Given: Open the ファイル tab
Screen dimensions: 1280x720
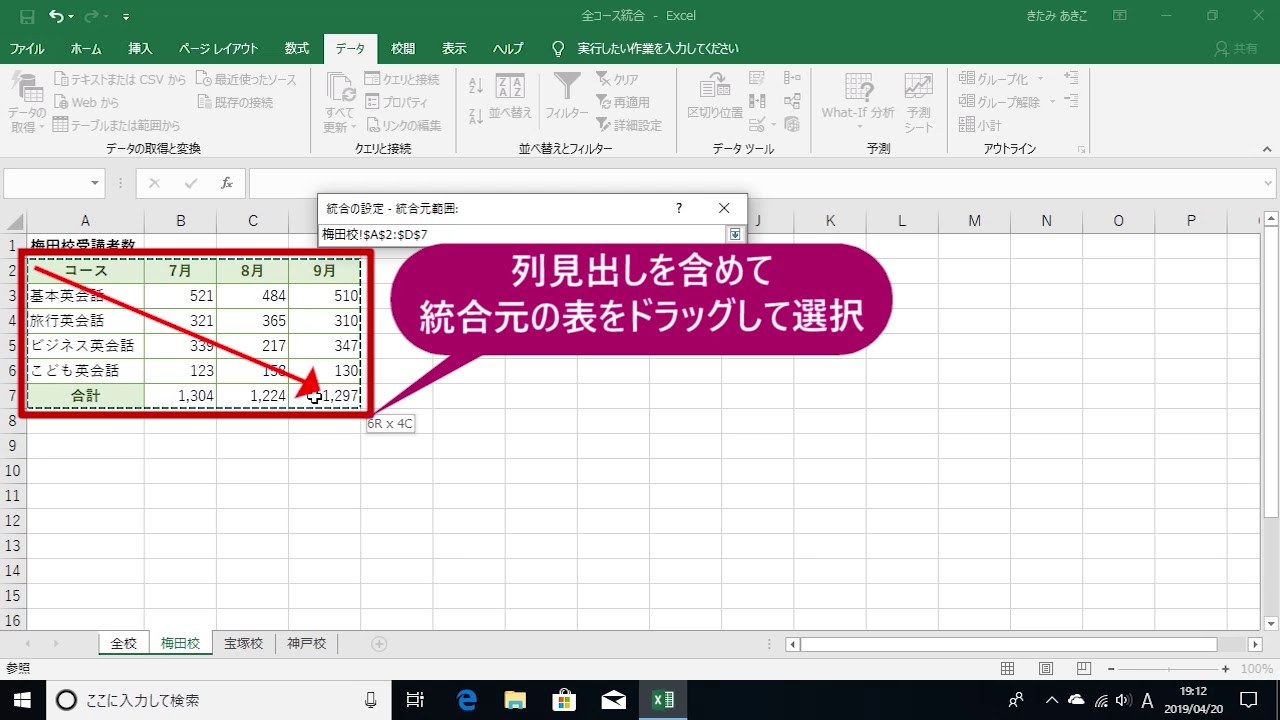Looking at the screenshot, I should coord(27,49).
